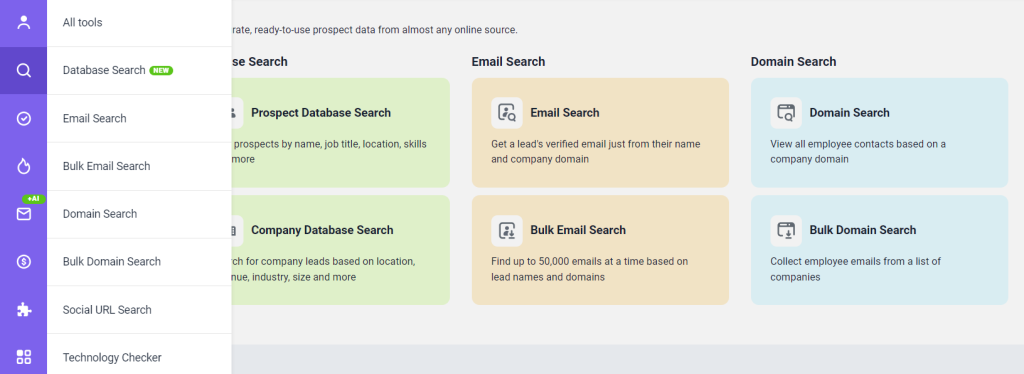This screenshot has width=1024, height=374.
Task: Select the magnifier search sidebar icon
Action: [x=24, y=70]
